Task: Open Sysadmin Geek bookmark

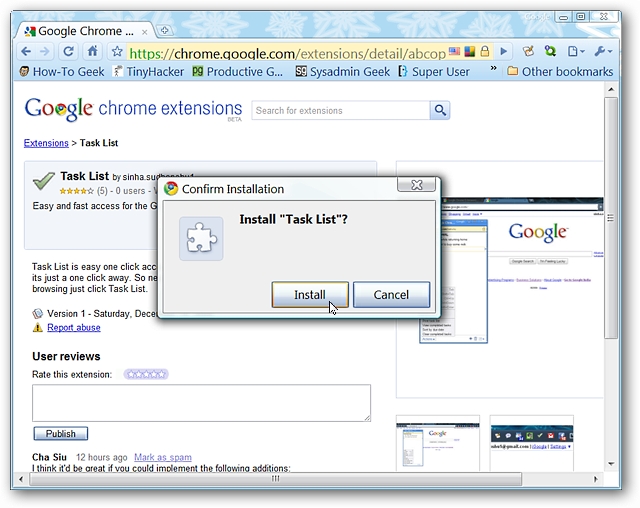Action: [x=342, y=72]
